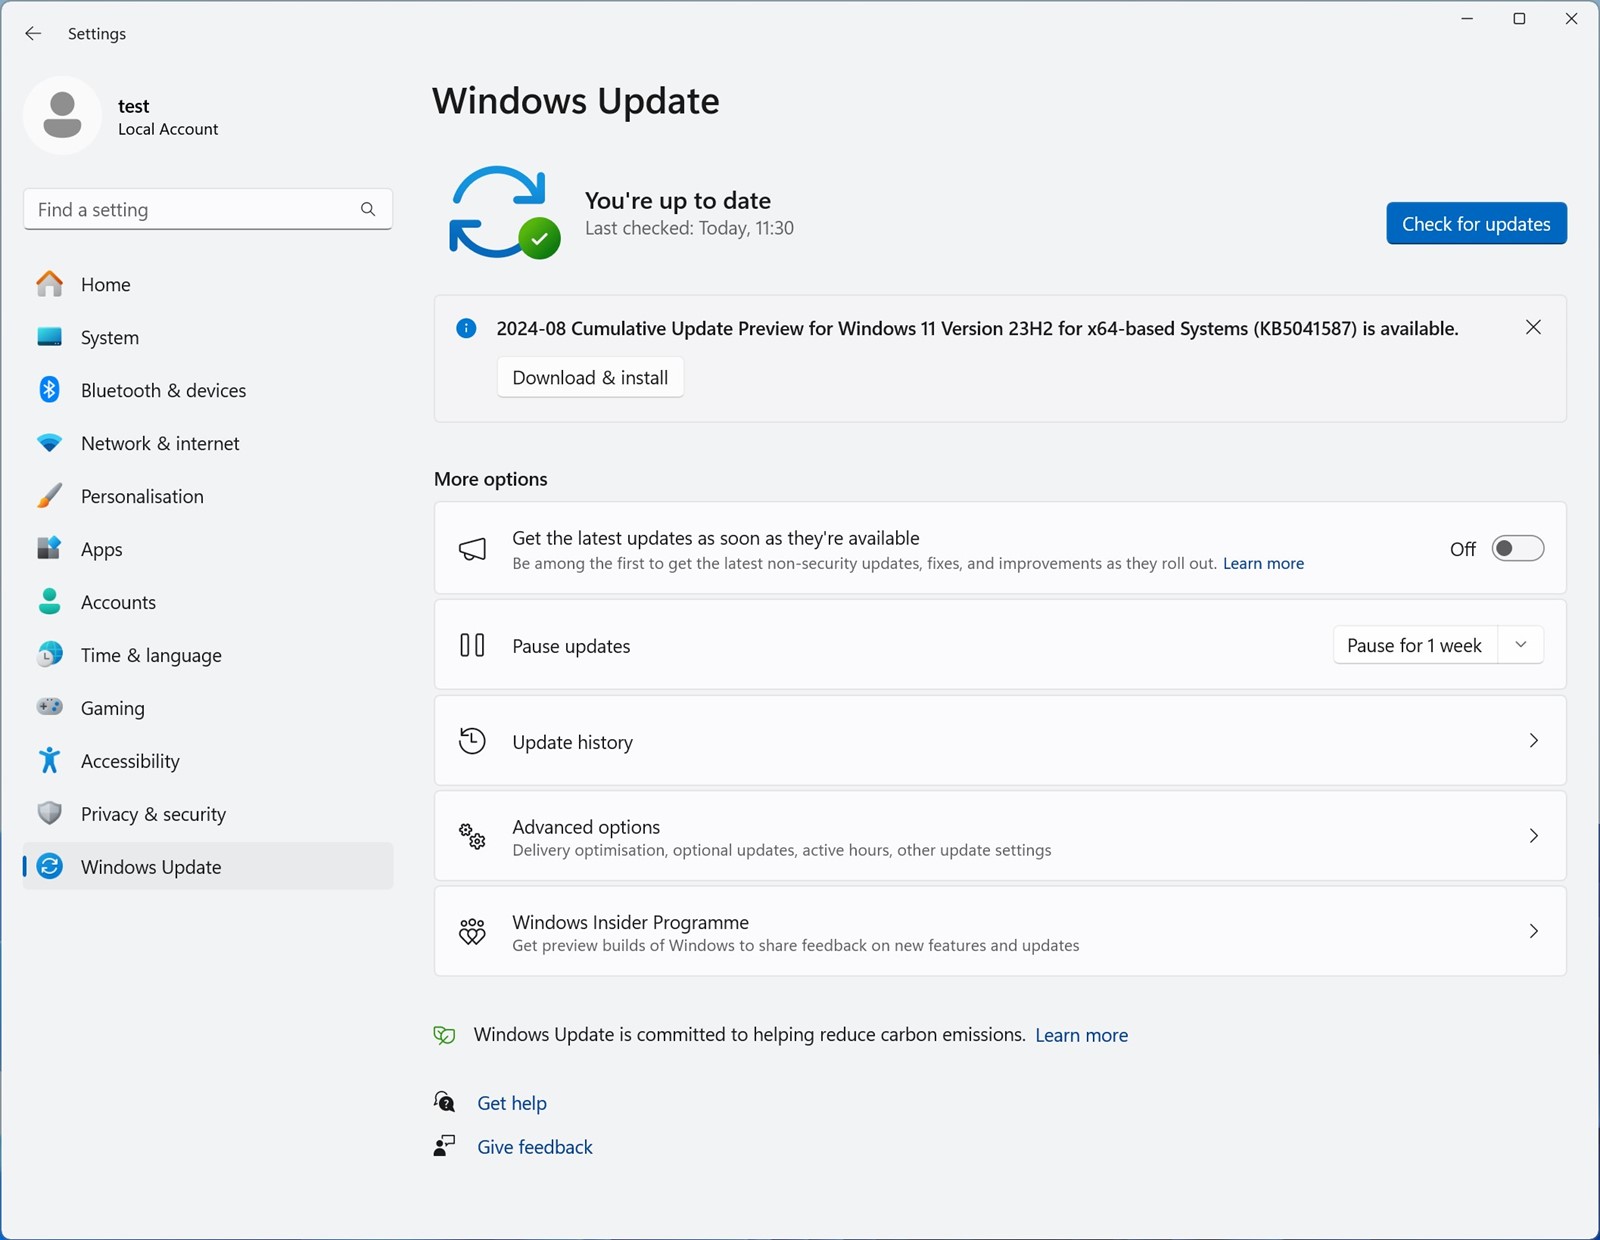Click the Windows Insider Programme title
The height and width of the screenshot is (1240, 1600).
click(x=630, y=922)
